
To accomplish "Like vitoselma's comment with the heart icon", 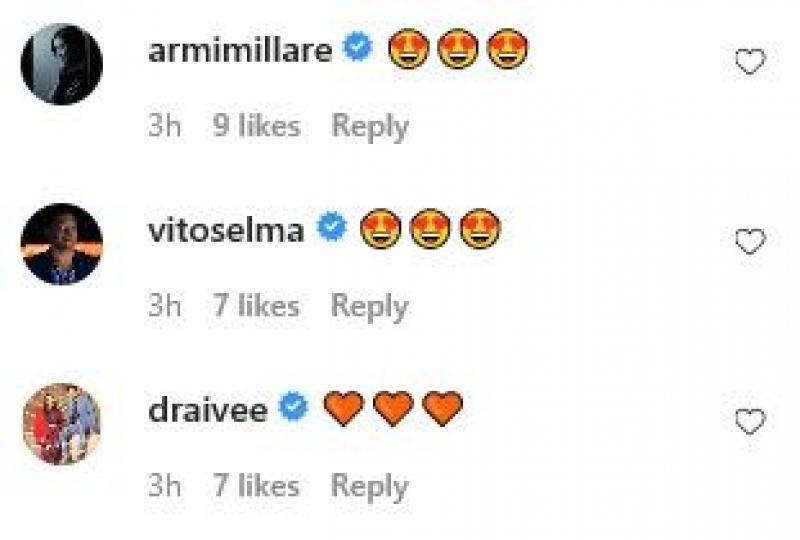I will 750,241.
